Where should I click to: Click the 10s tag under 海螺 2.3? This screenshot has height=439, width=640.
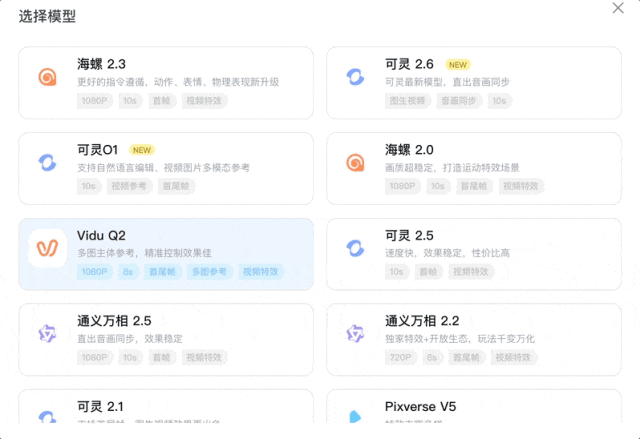pos(130,101)
